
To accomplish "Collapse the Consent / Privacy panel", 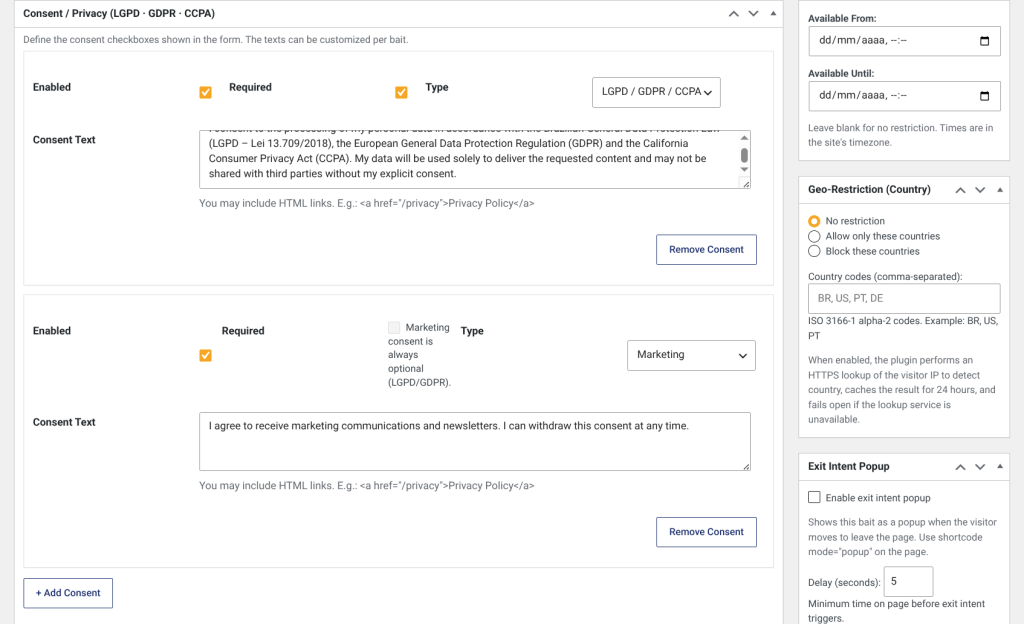I will point(773,14).
